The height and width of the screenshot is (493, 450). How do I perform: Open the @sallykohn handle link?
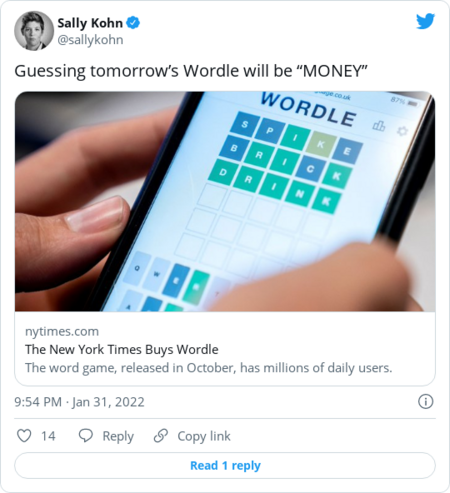[x=90, y=40]
